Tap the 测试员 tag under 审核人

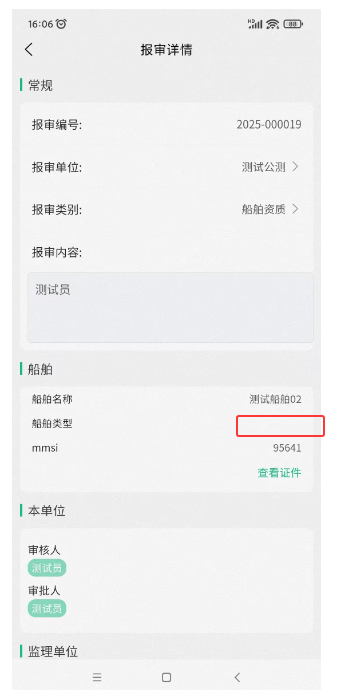tap(47, 568)
